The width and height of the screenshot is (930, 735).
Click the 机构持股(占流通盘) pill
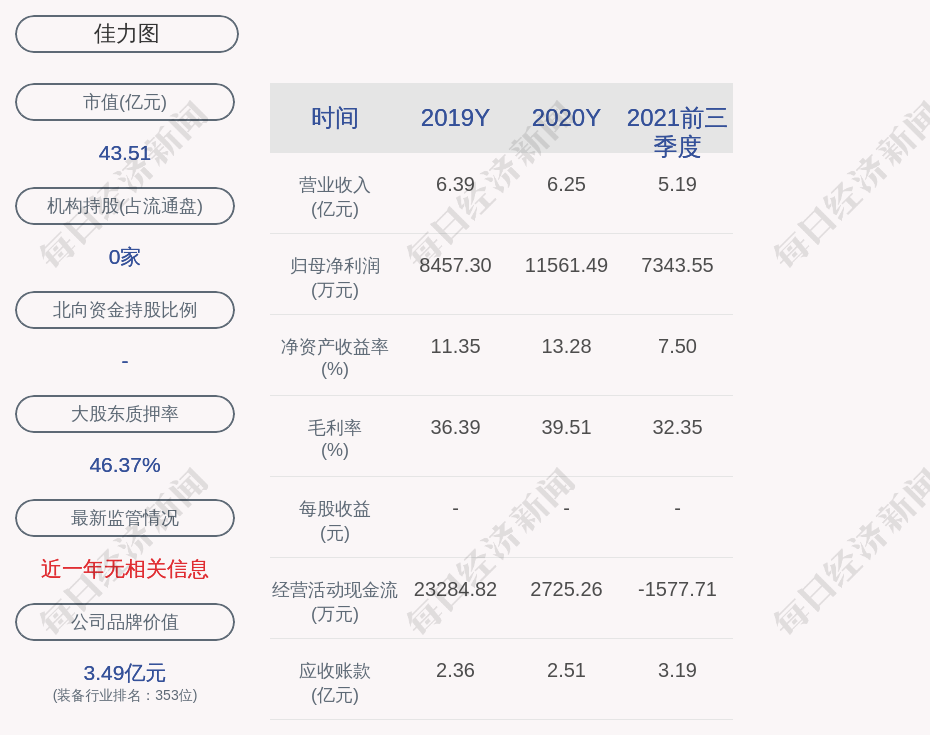pyautogui.click(x=125, y=206)
